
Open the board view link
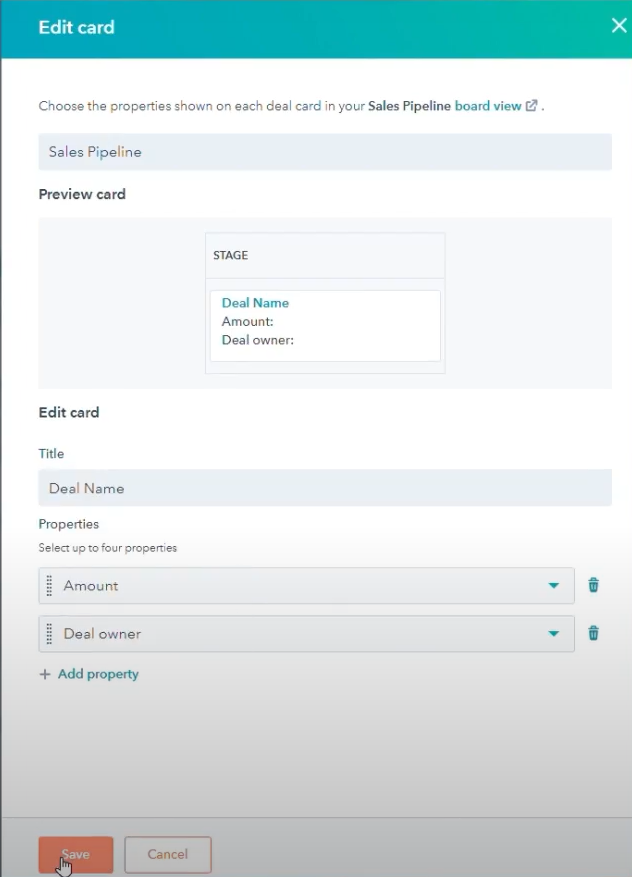pyautogui.click(x=487, y=105)
